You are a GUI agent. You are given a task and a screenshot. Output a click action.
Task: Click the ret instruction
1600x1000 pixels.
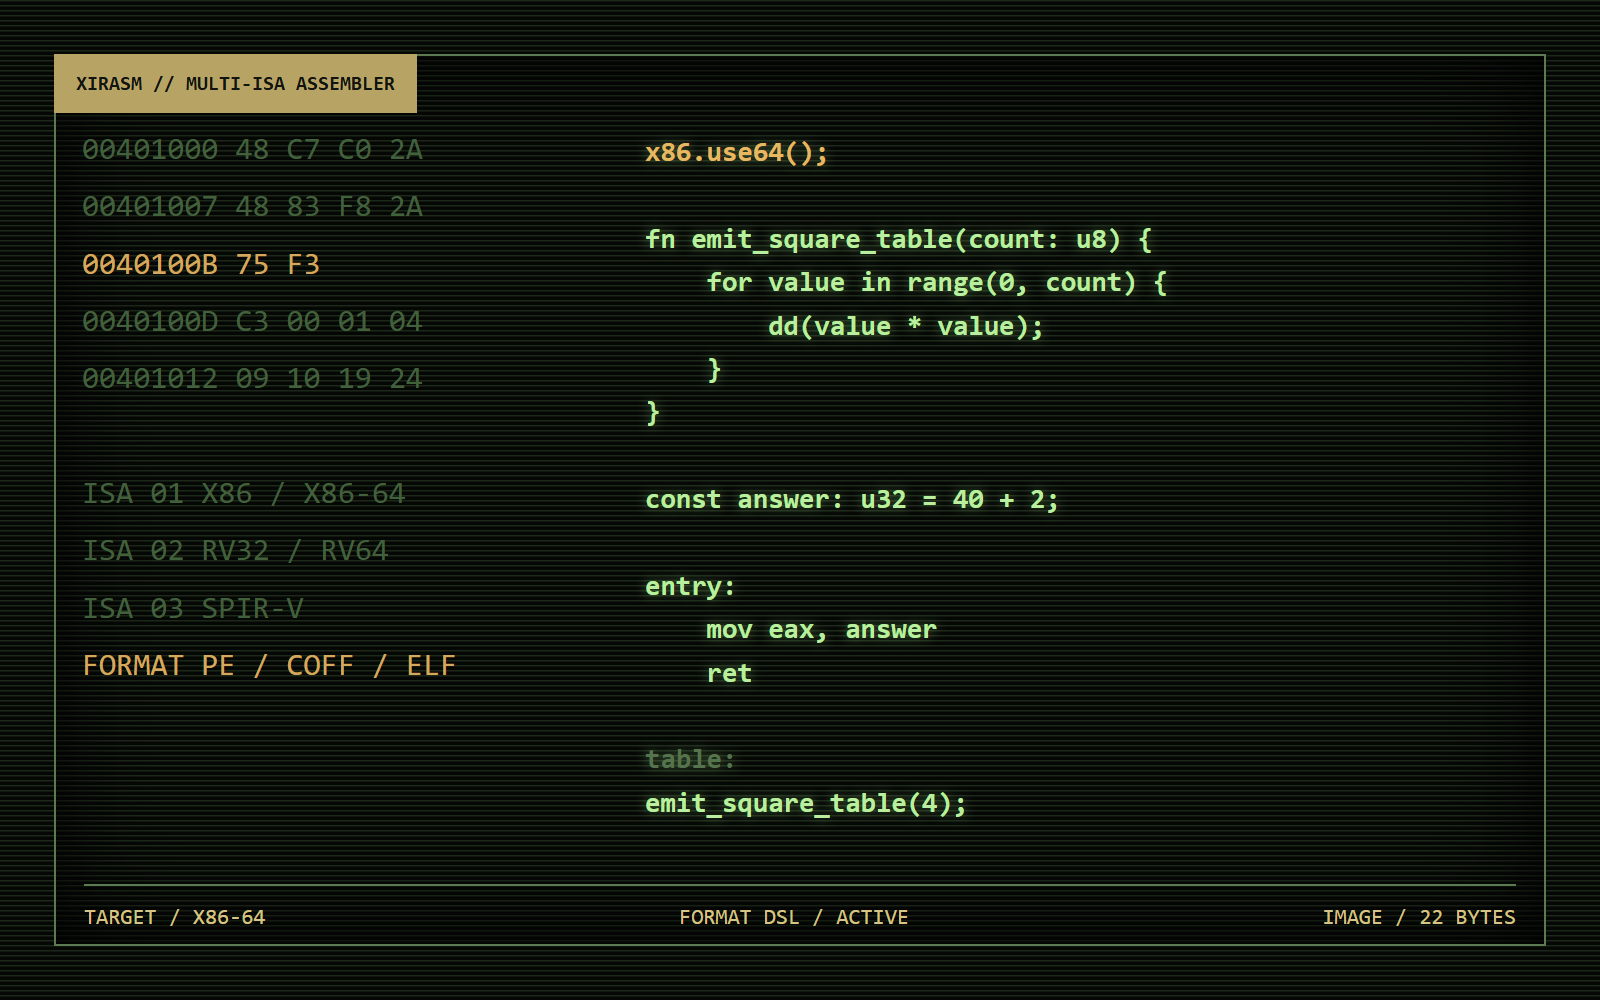coord(729,674)
